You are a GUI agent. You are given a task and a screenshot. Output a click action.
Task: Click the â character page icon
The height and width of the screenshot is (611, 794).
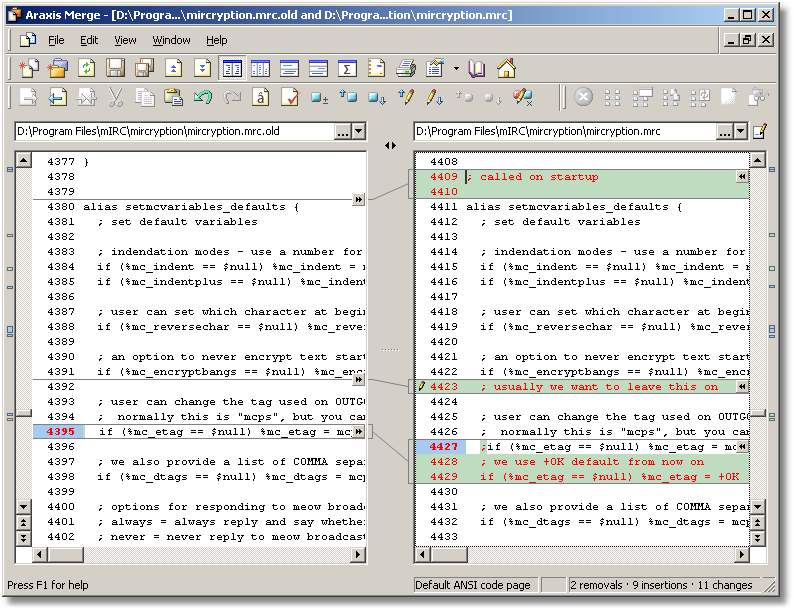(x=261, y=97)
